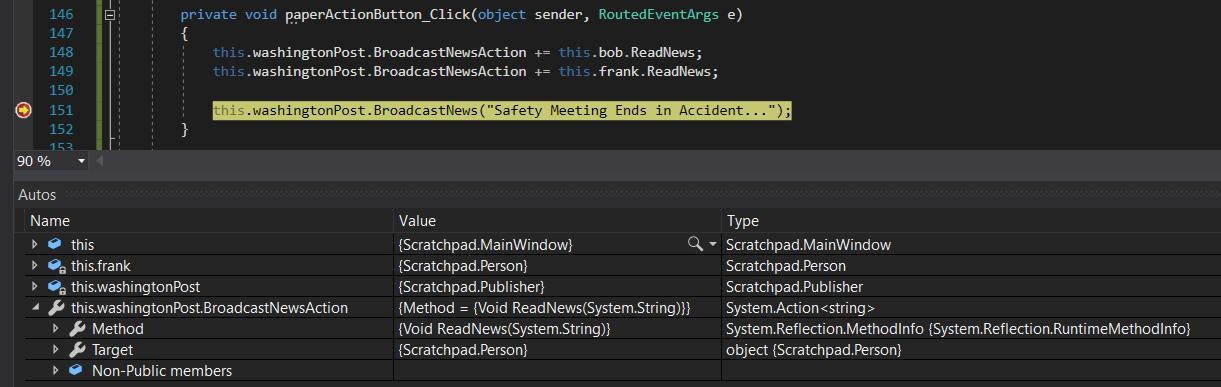Image resolution: width=1221 pixels, height=387 pixels.
Task: Expand the 'this' variable row
Action: pyautogui.click(x=36, y=245)
